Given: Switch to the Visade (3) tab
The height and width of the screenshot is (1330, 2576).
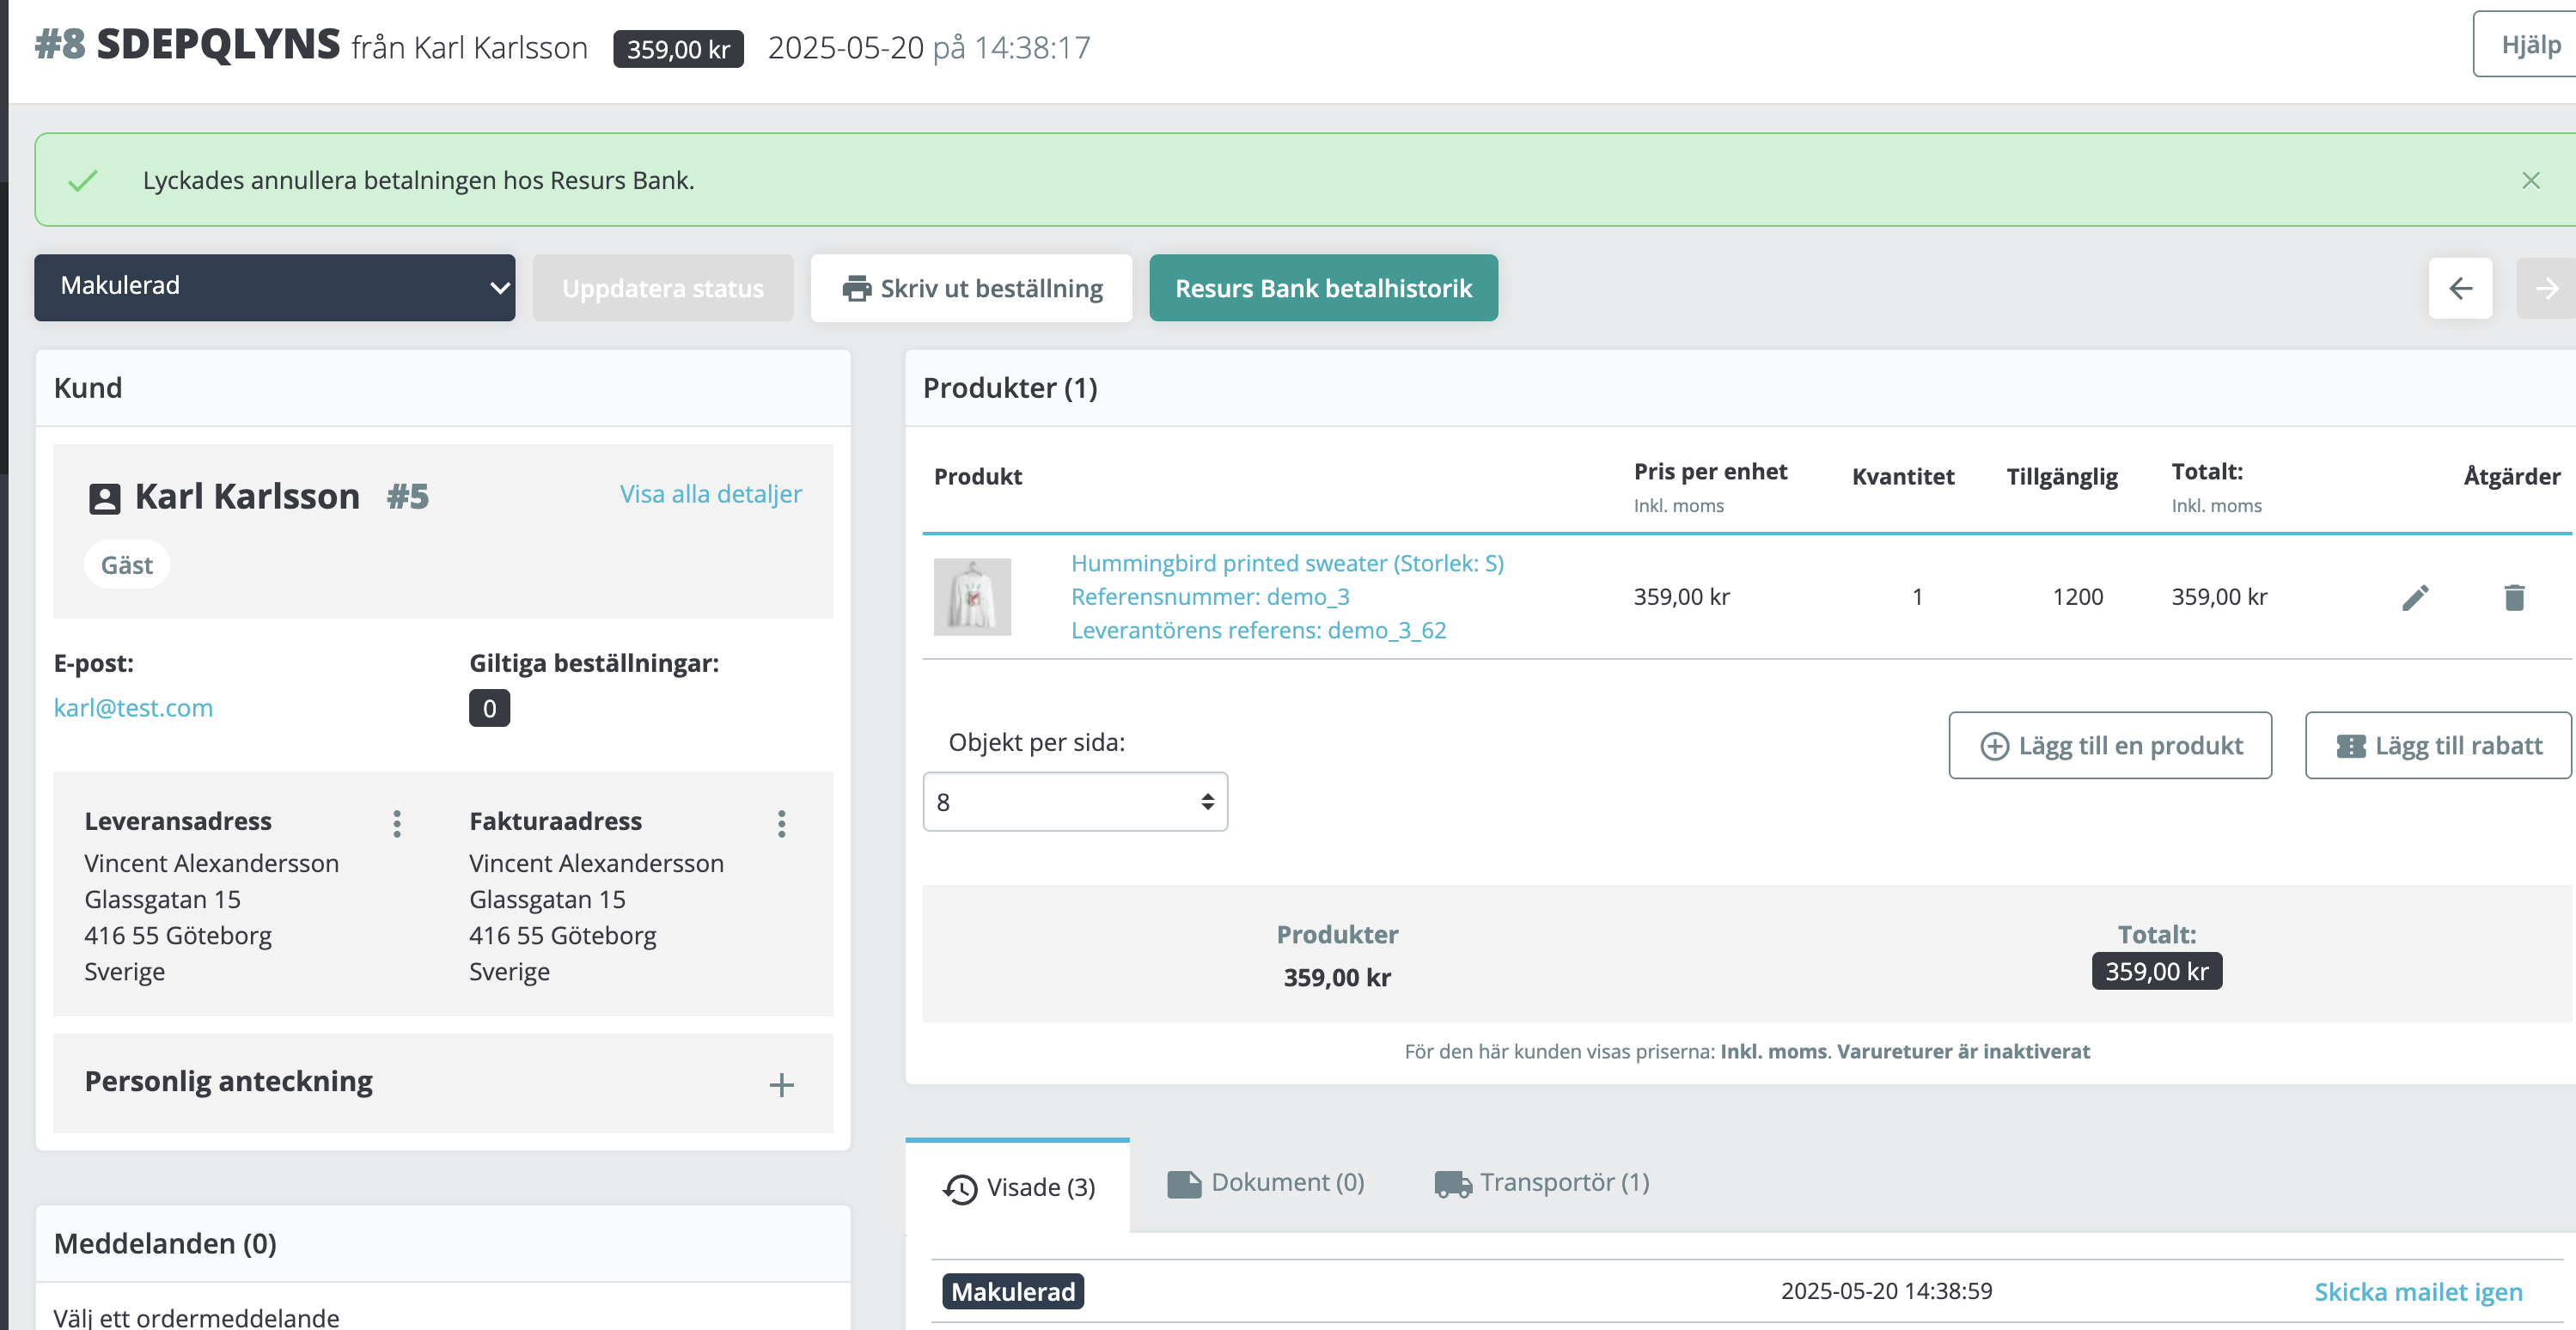Looking at the screenshot, I should pos(1018,1187).
